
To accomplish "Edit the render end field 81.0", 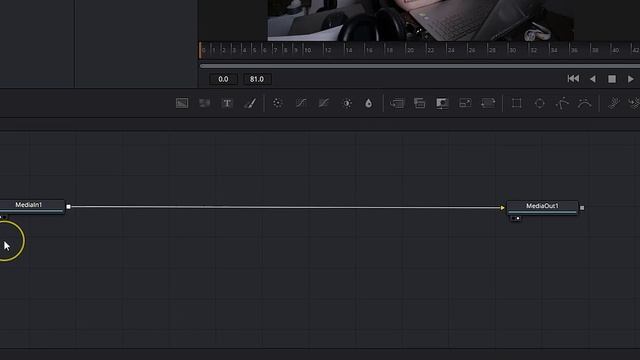I will (x=257, y=79).
